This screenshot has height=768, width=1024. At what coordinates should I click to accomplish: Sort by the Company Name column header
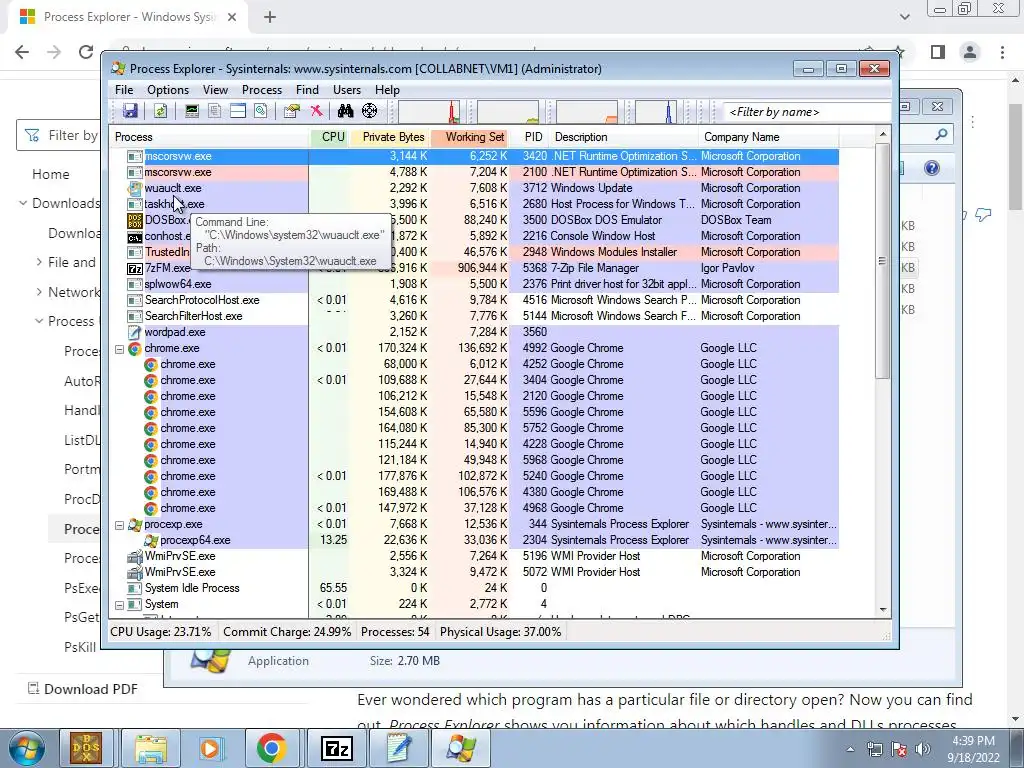769,137
